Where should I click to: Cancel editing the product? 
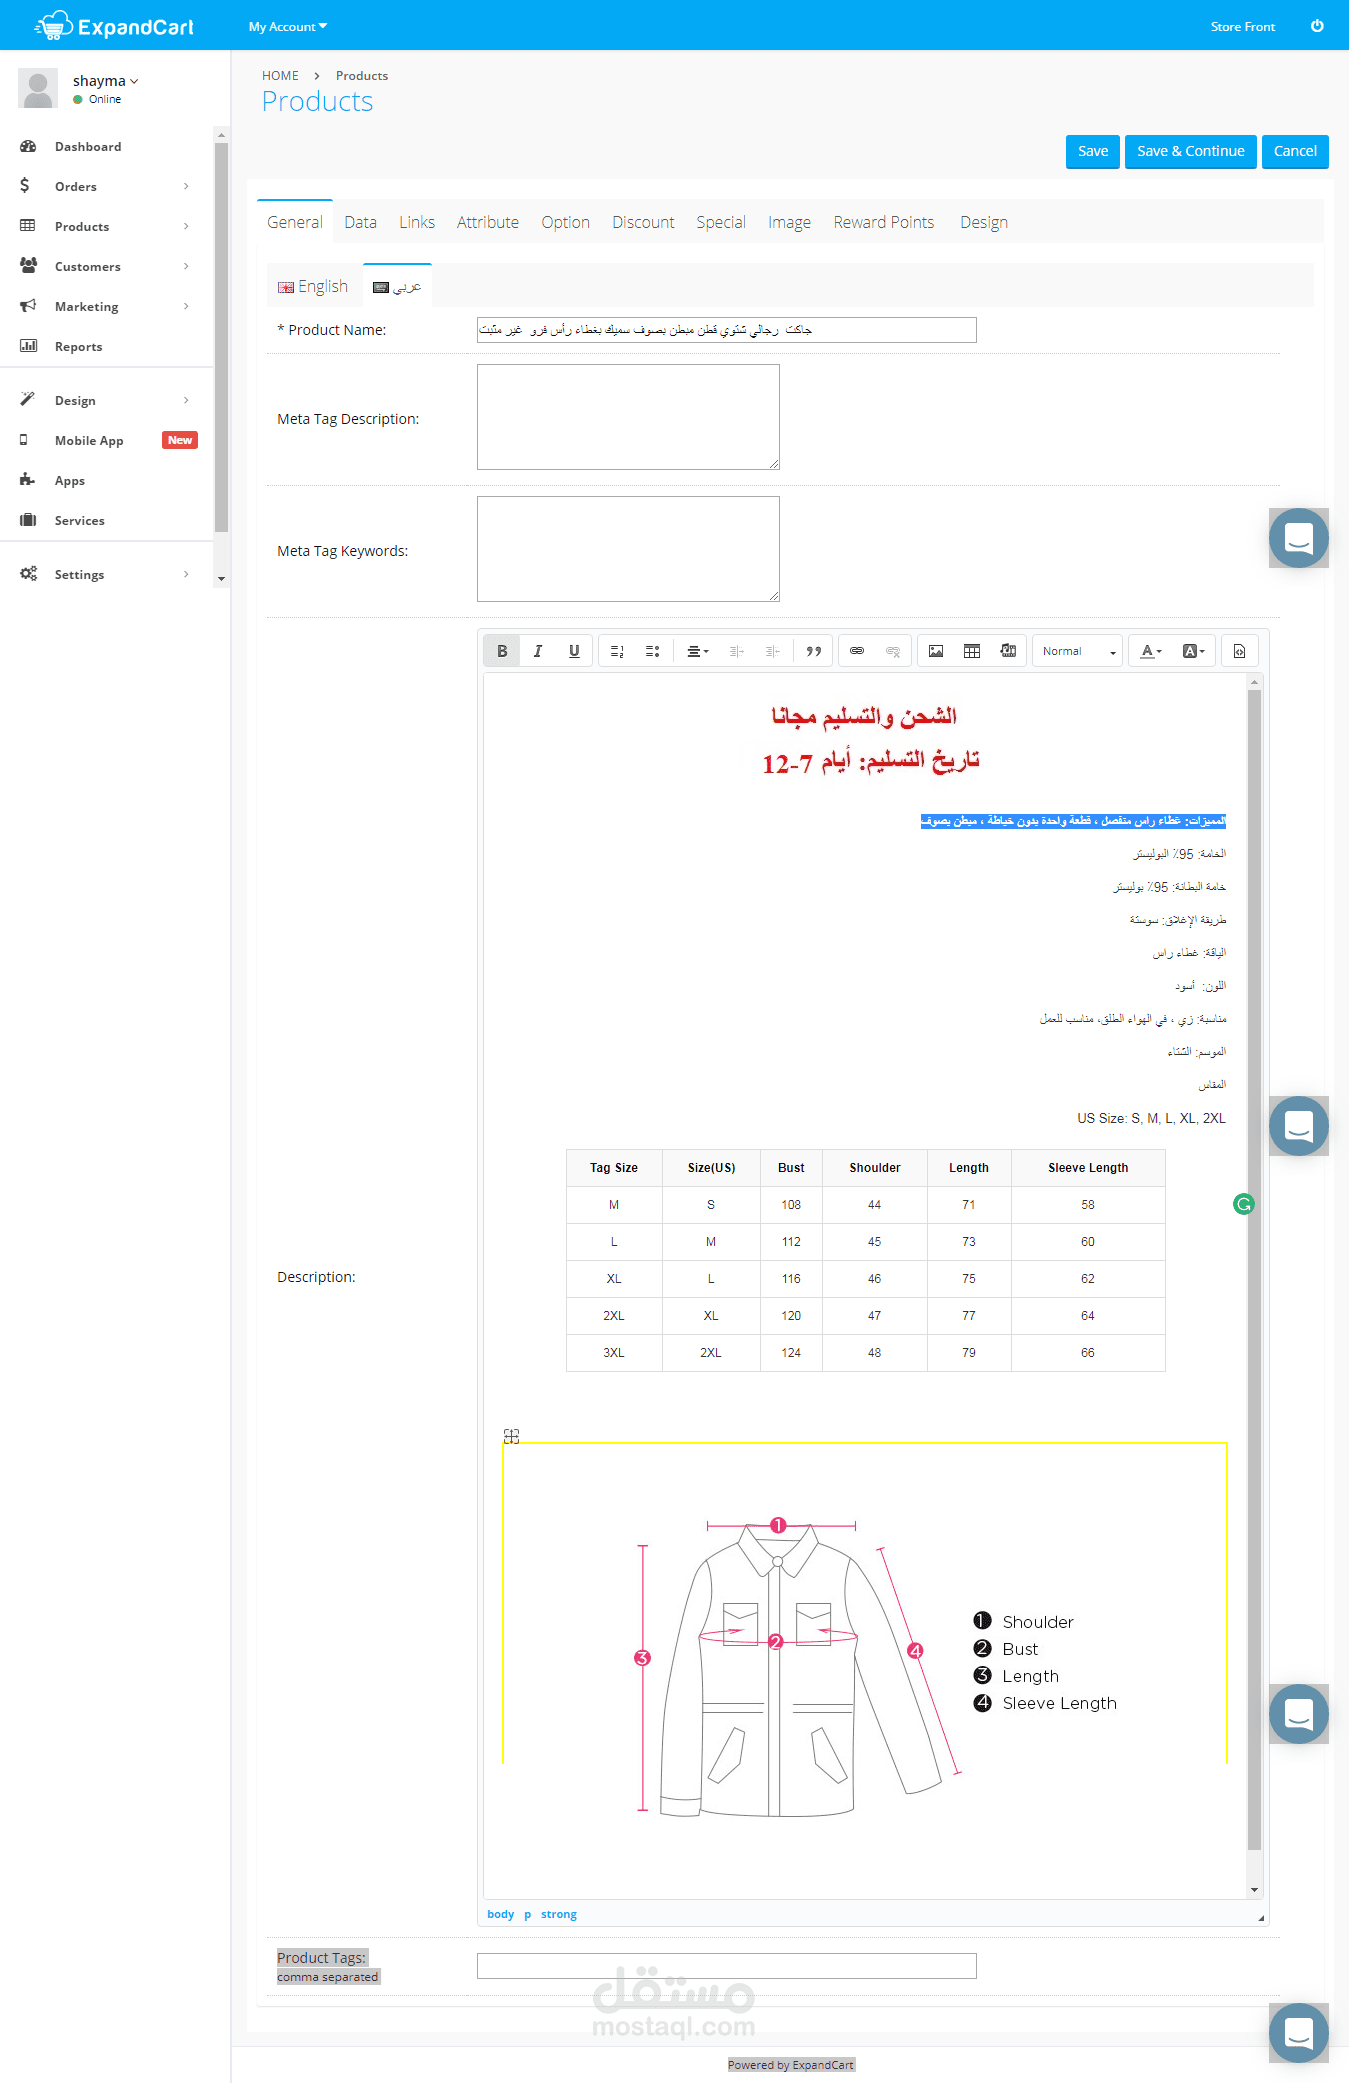coord(1295,152)
